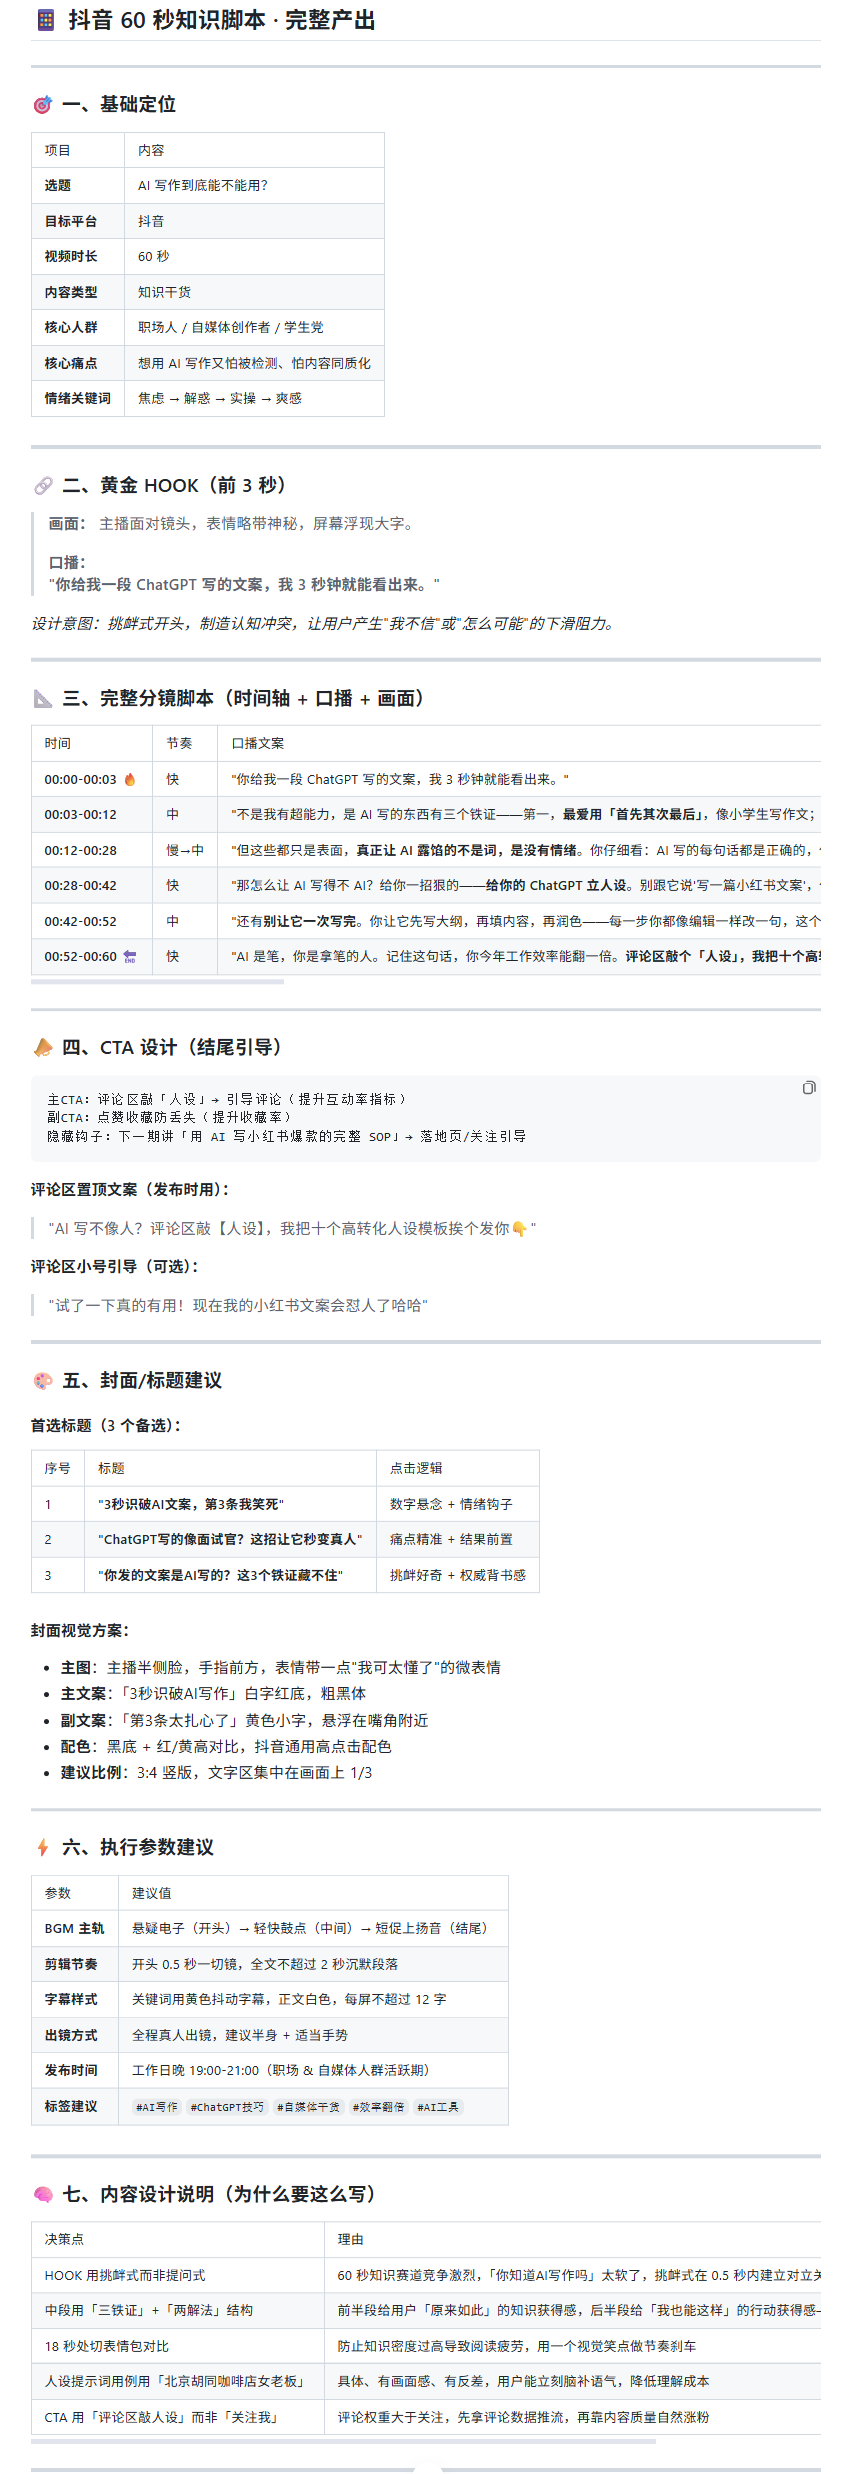Click the cell '焦虑 → 解惑 → 实操 → 爽感'
The width and height of the screenshot is (844, 2474).
(x=254, y=398)
